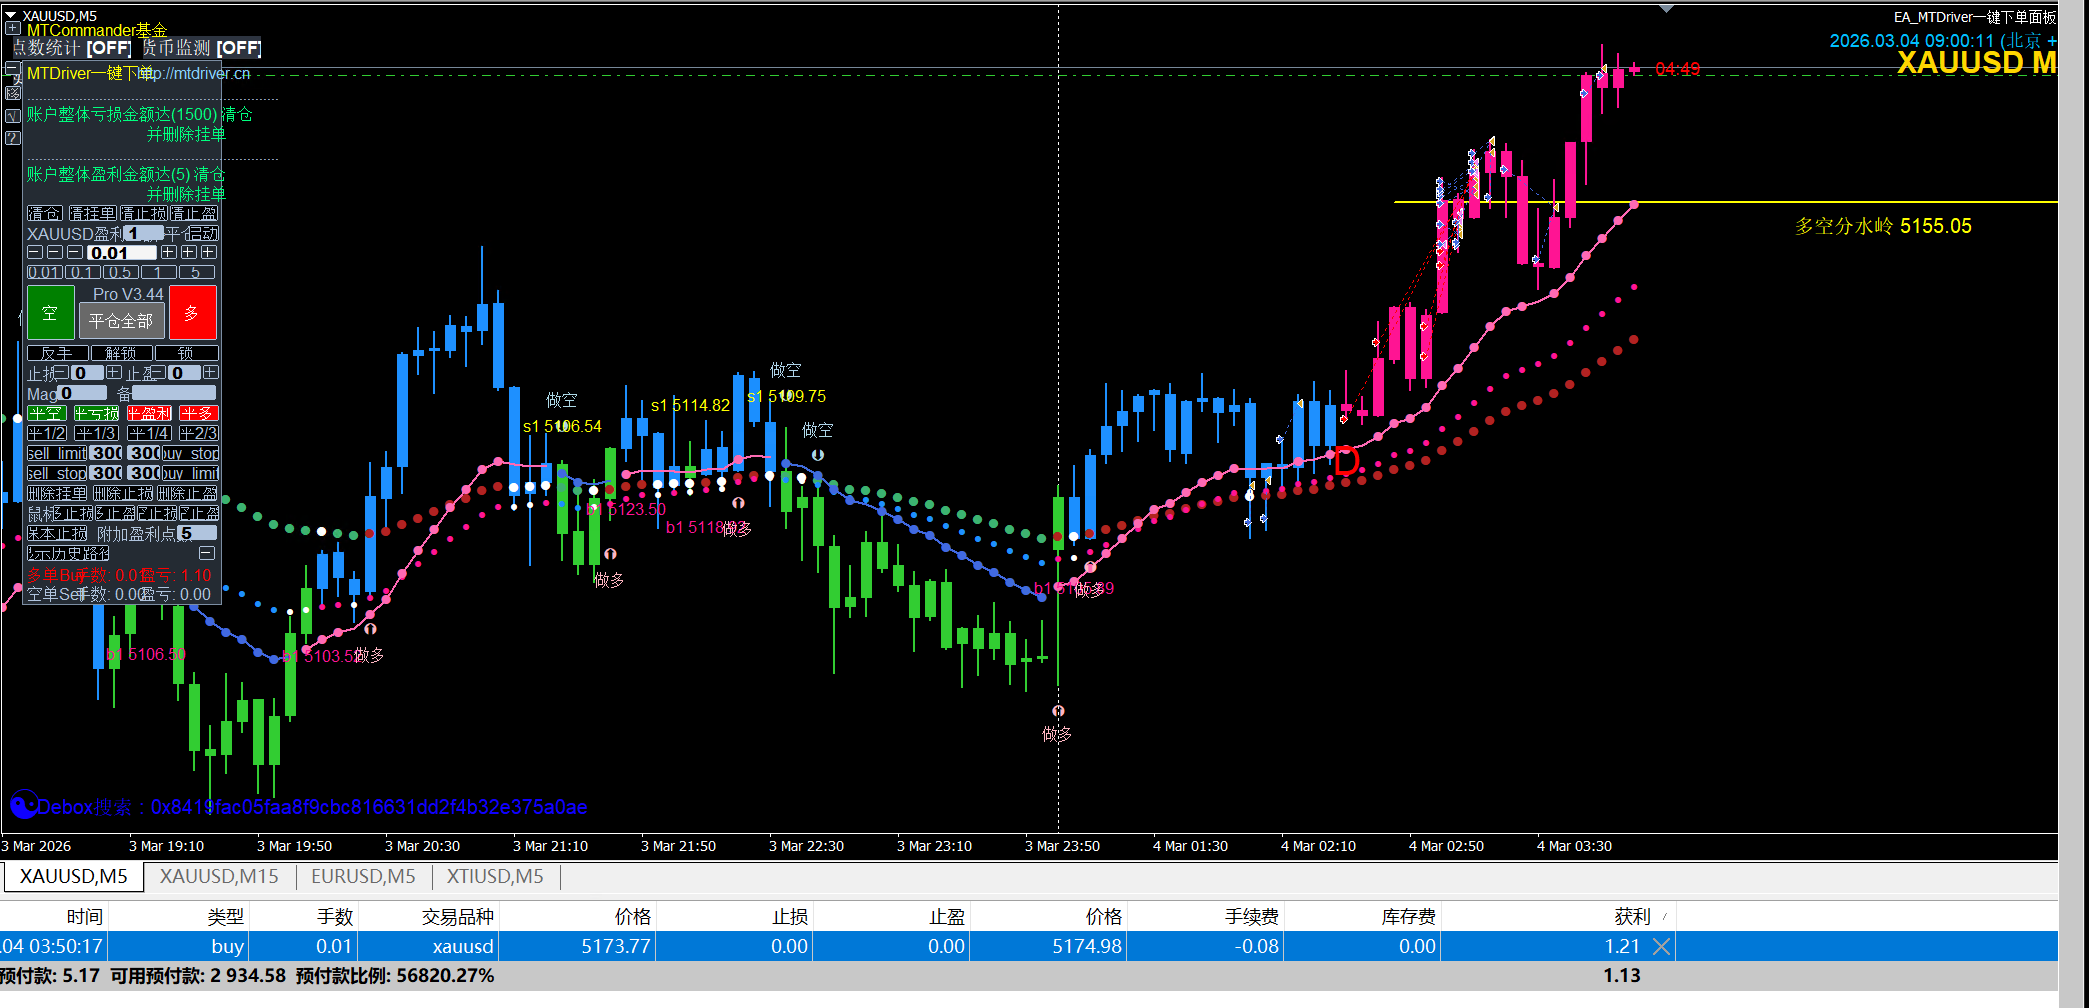Switch to the XAUUSD,M15 chart tab
The width and height of the screenshot is (2089, 1008).
click(219, 876)
